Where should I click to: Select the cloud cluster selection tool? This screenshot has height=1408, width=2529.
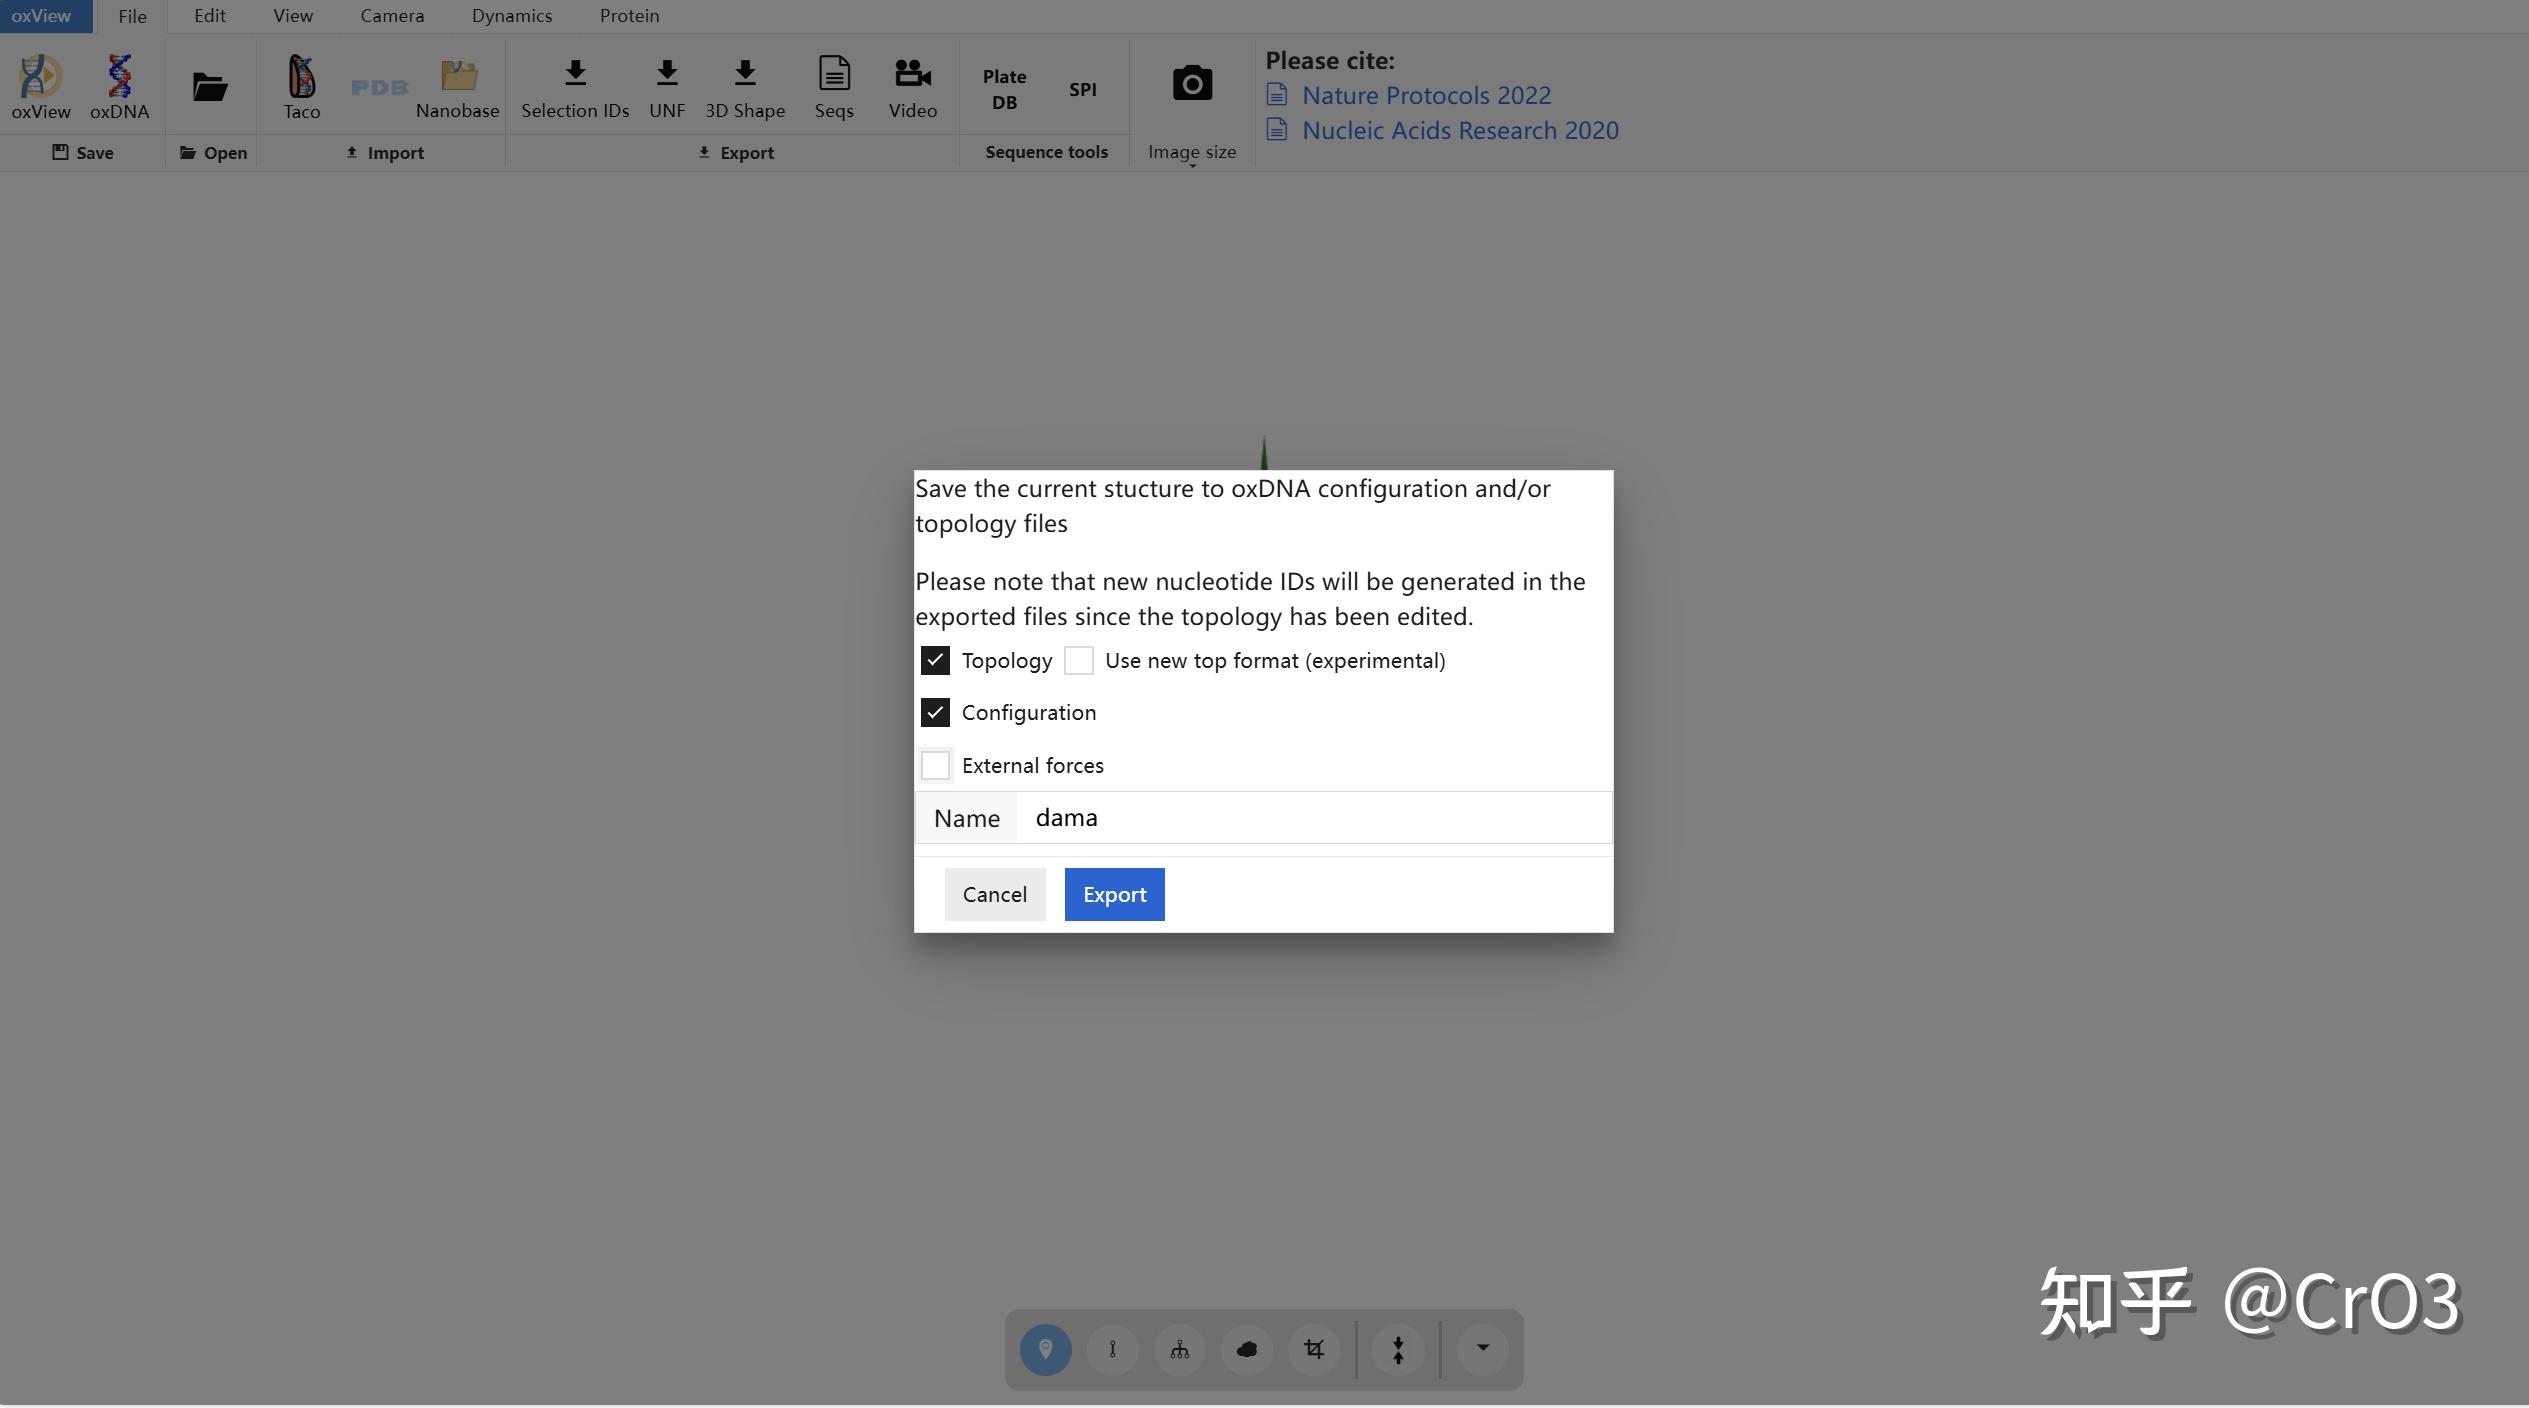pyautogui.click(x=1247, y=1350)
